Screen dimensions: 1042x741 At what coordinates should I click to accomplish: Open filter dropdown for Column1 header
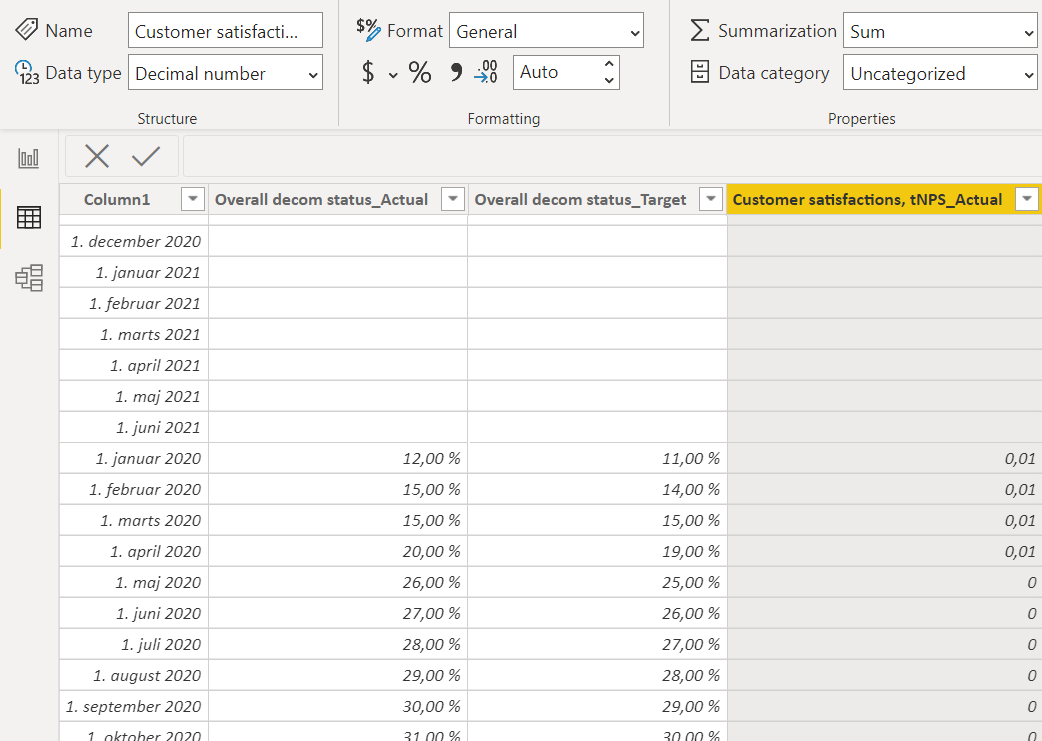[193, 199]
